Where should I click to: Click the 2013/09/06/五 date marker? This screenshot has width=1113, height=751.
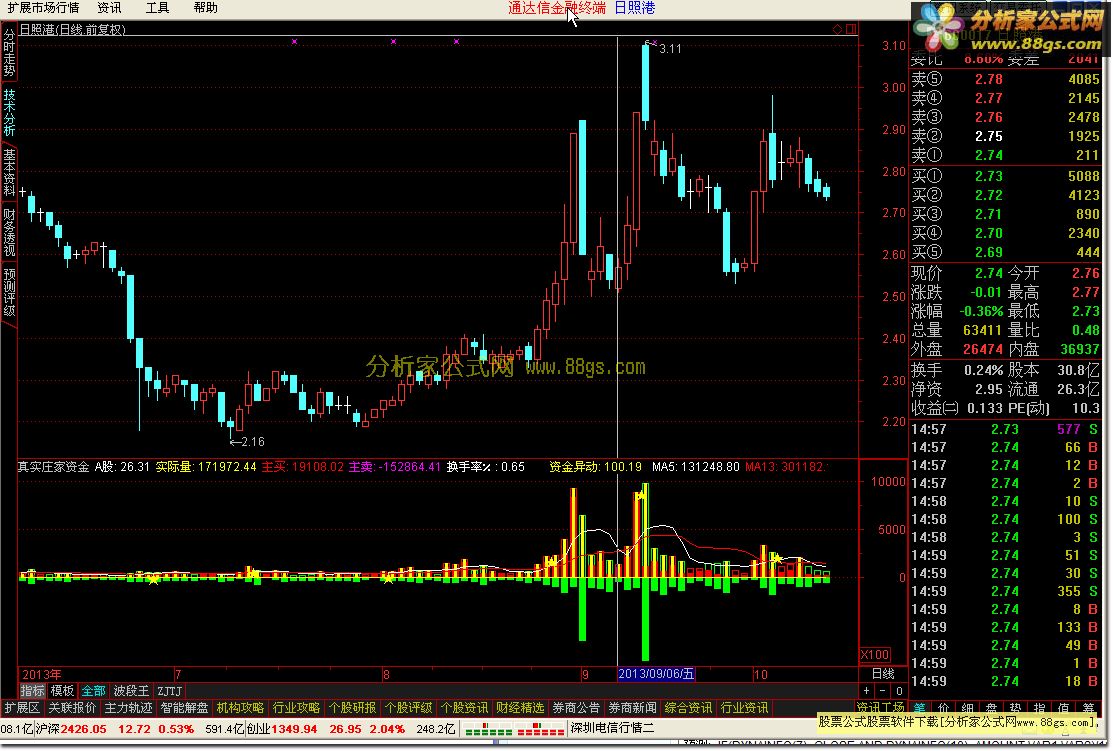656,674
